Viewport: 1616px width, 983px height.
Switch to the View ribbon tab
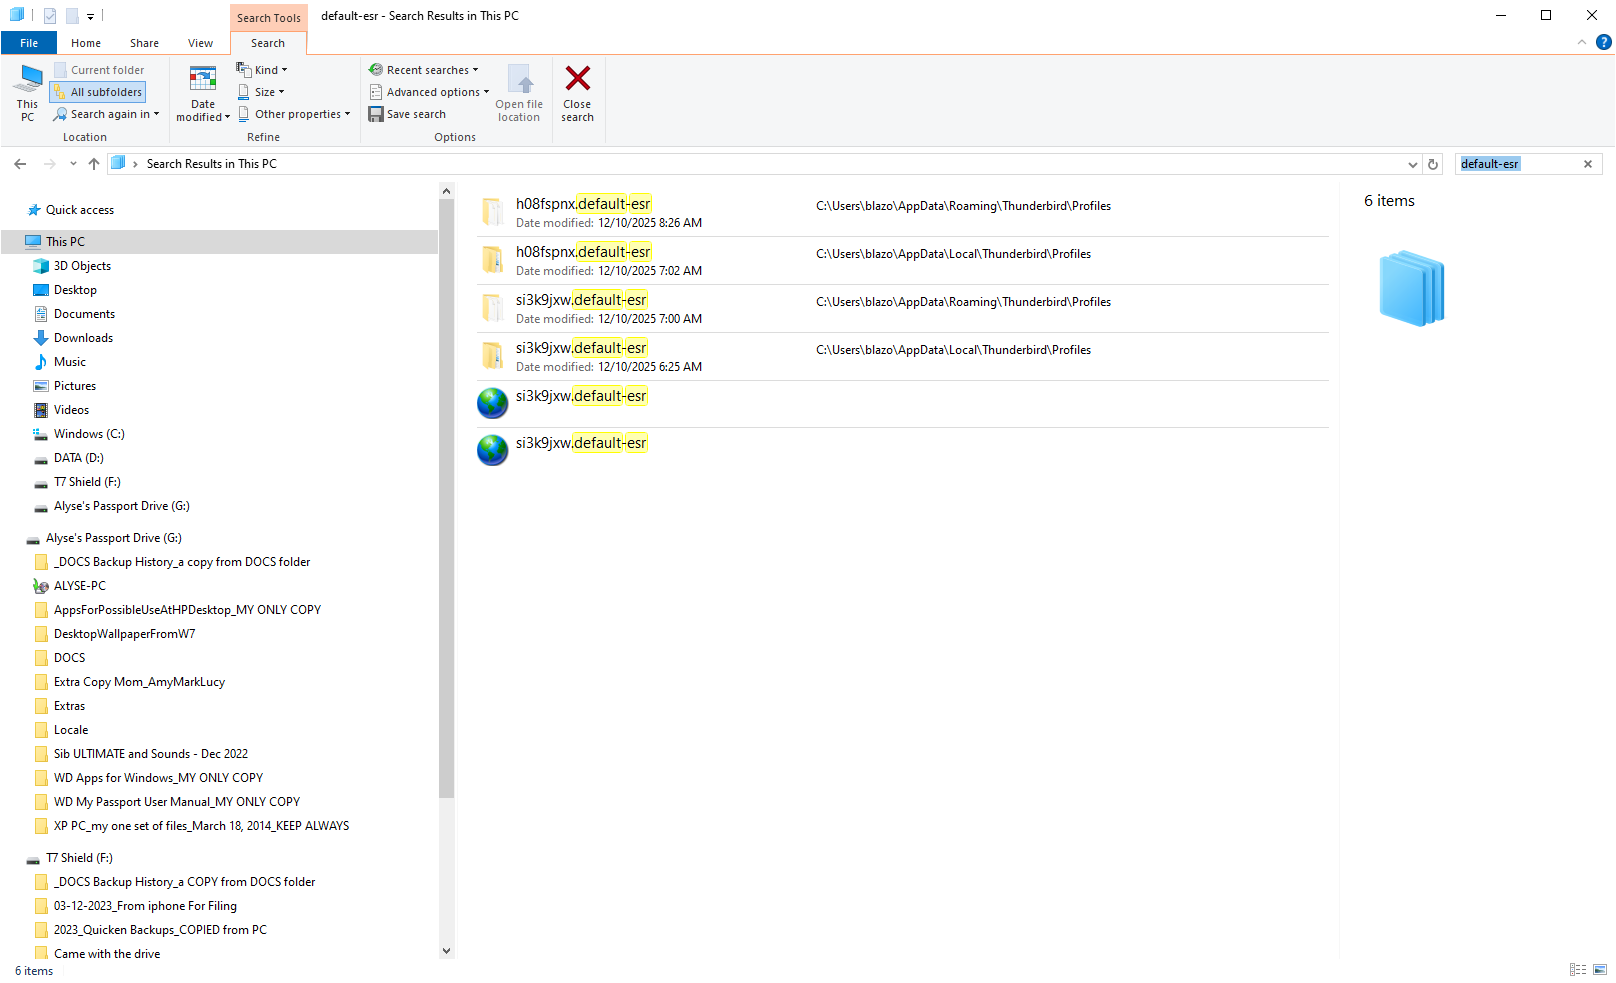pyautogui.click(x=200, y=43)
